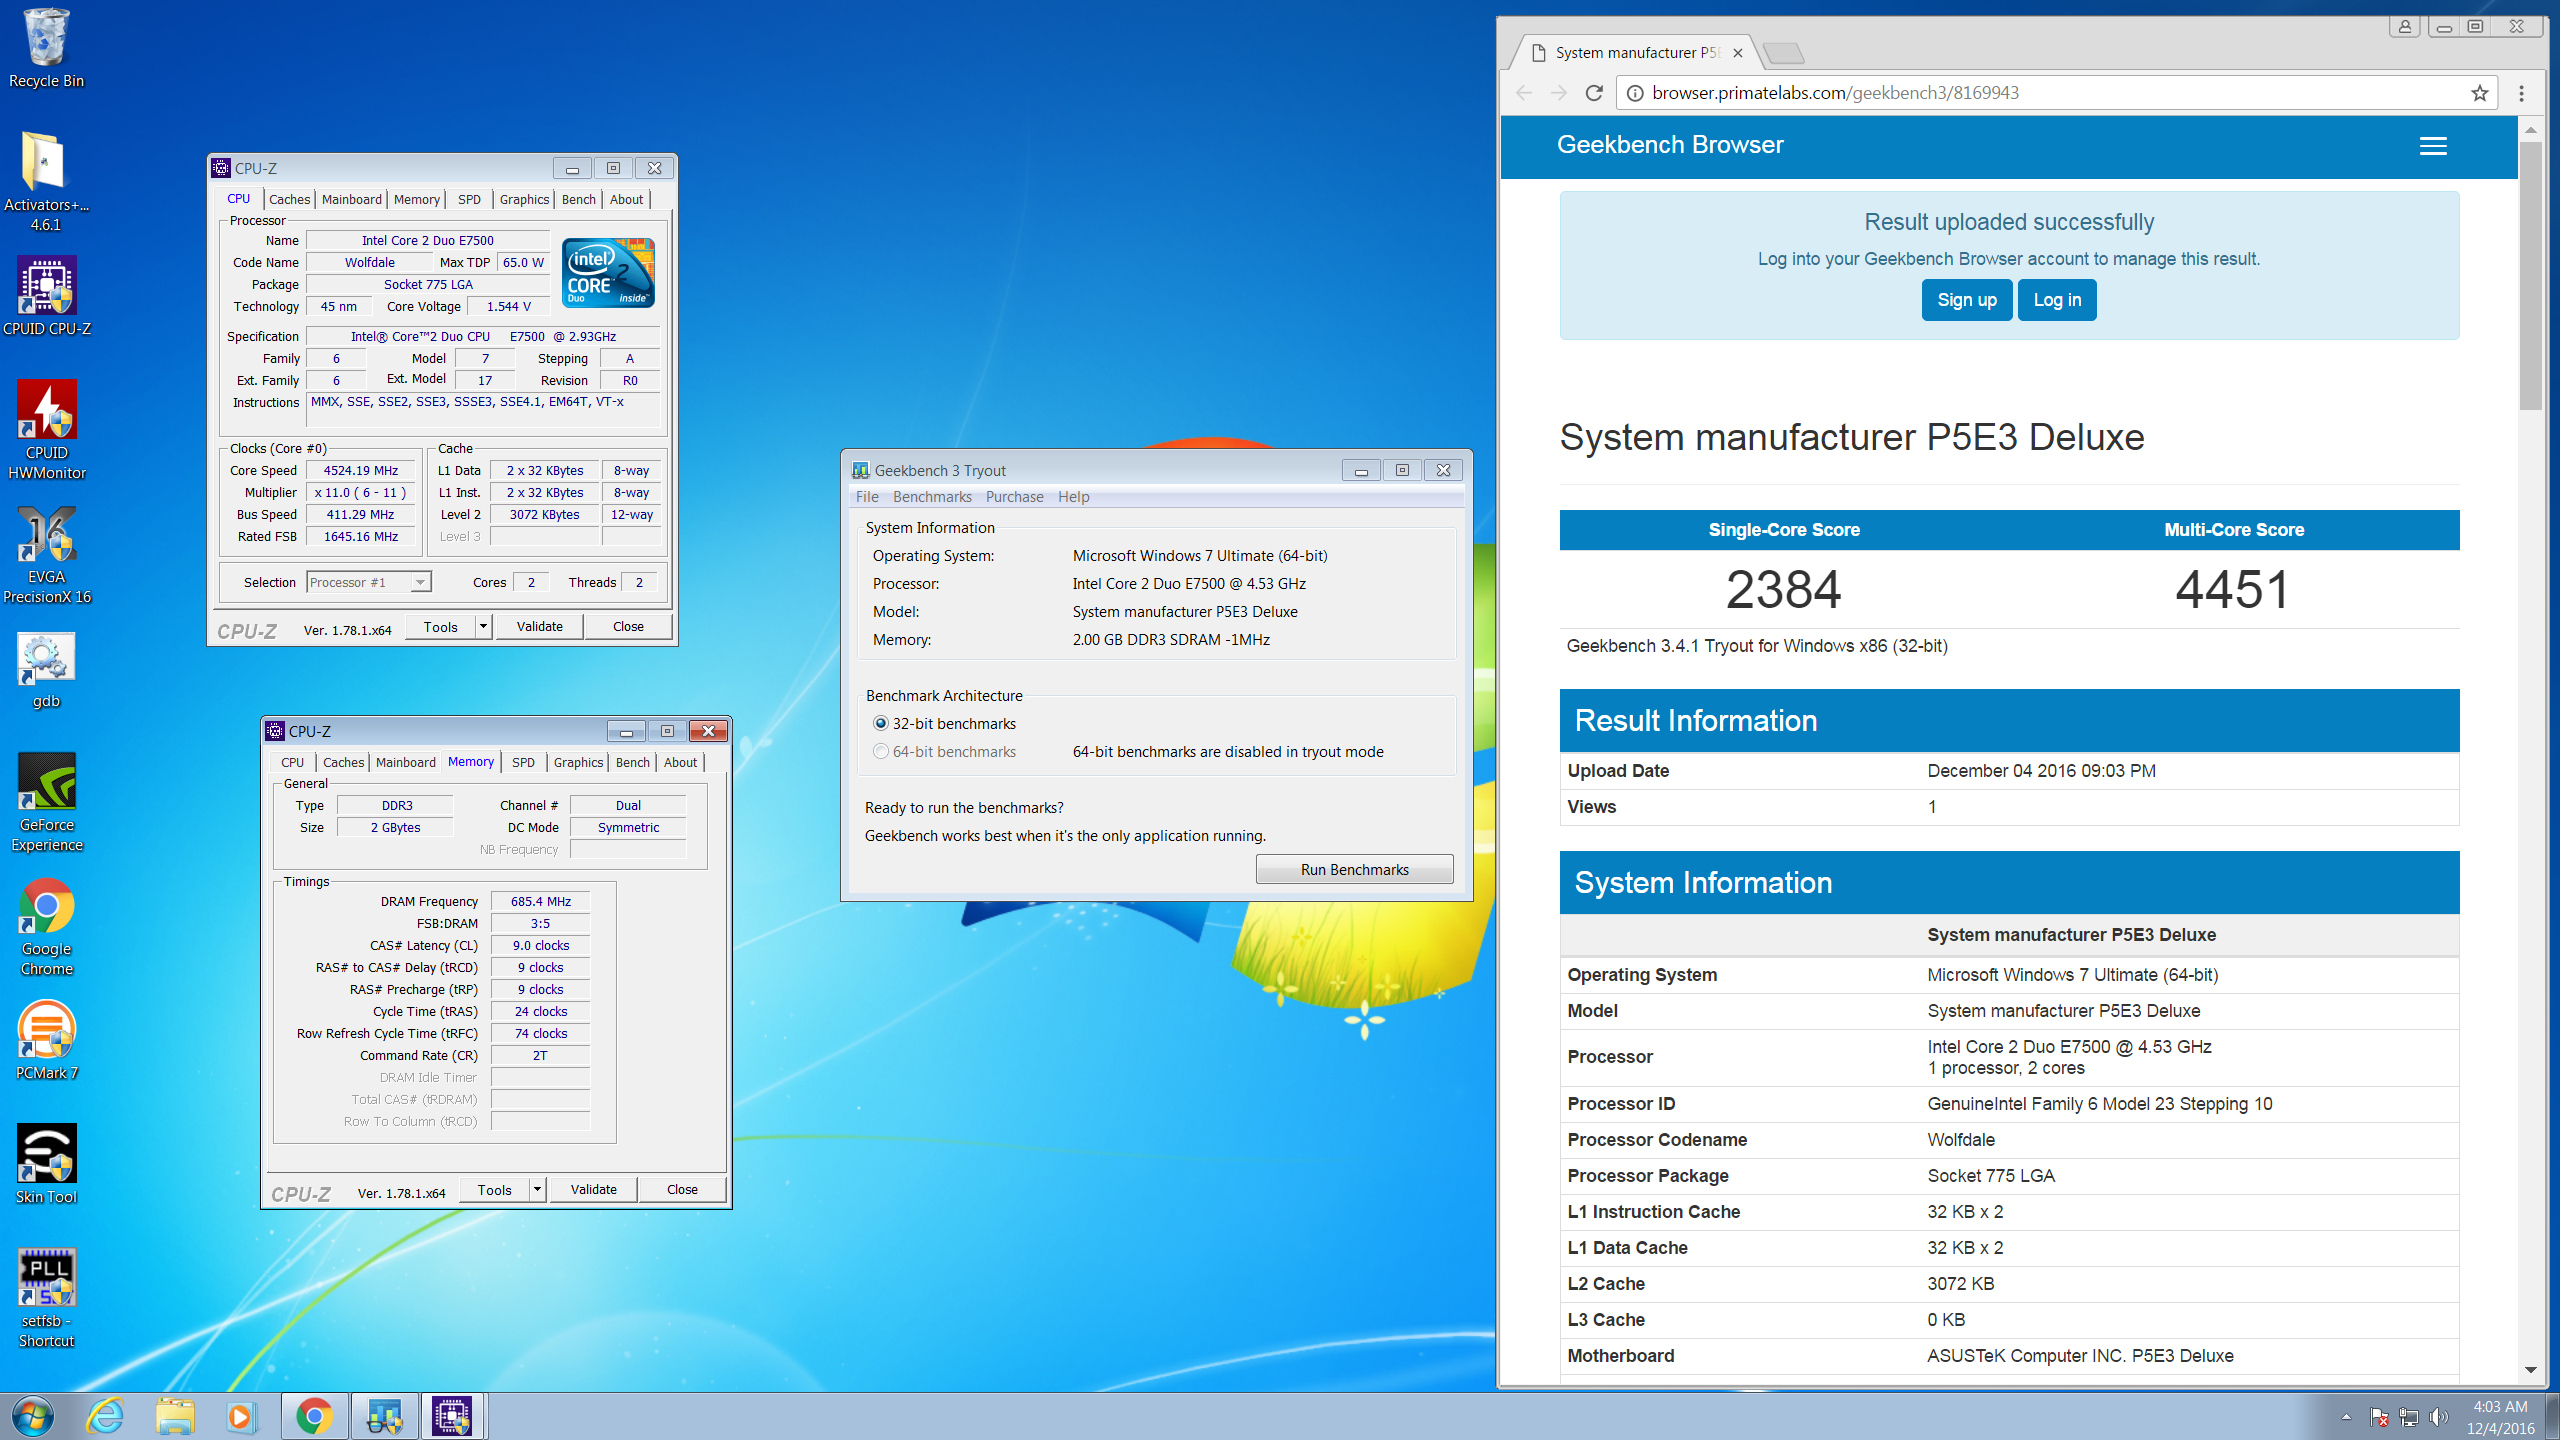Open the Geekbench Purchase menu

coord(1014,497)
